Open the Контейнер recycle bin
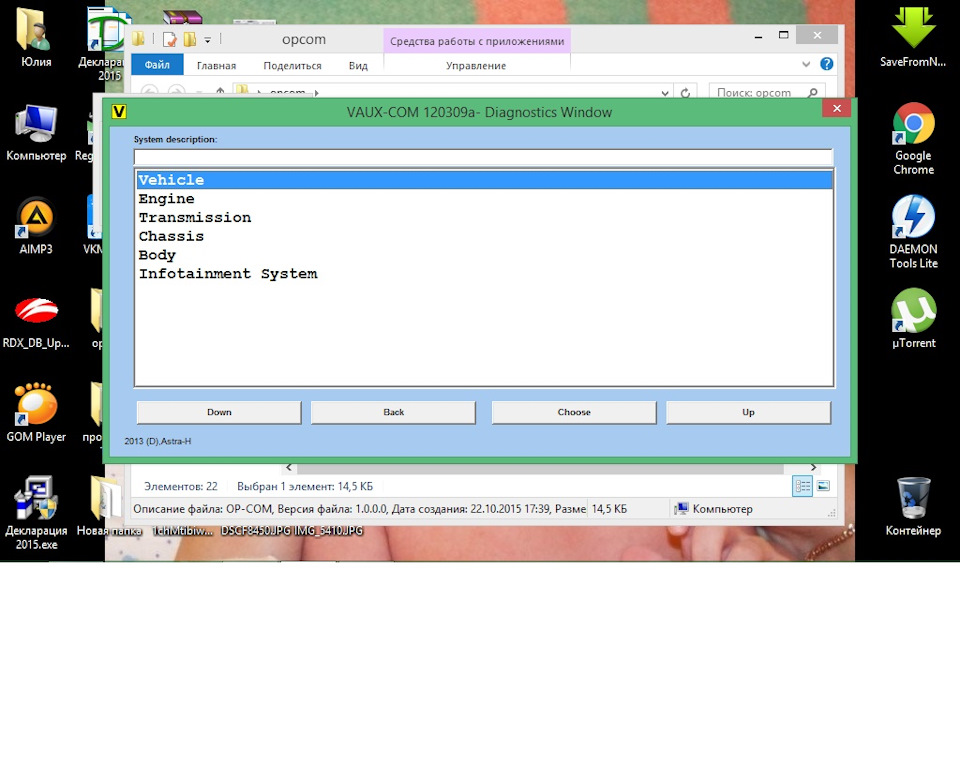Screen dimensions: 960x780 pyautogui.click(x=913, y=506)
